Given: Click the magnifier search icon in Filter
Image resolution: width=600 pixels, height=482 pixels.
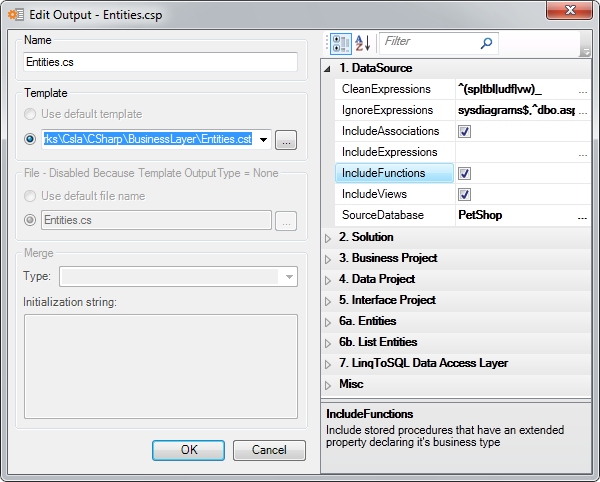Looking at the screenshot, I should pyautogui.click(x=486, y=43).
